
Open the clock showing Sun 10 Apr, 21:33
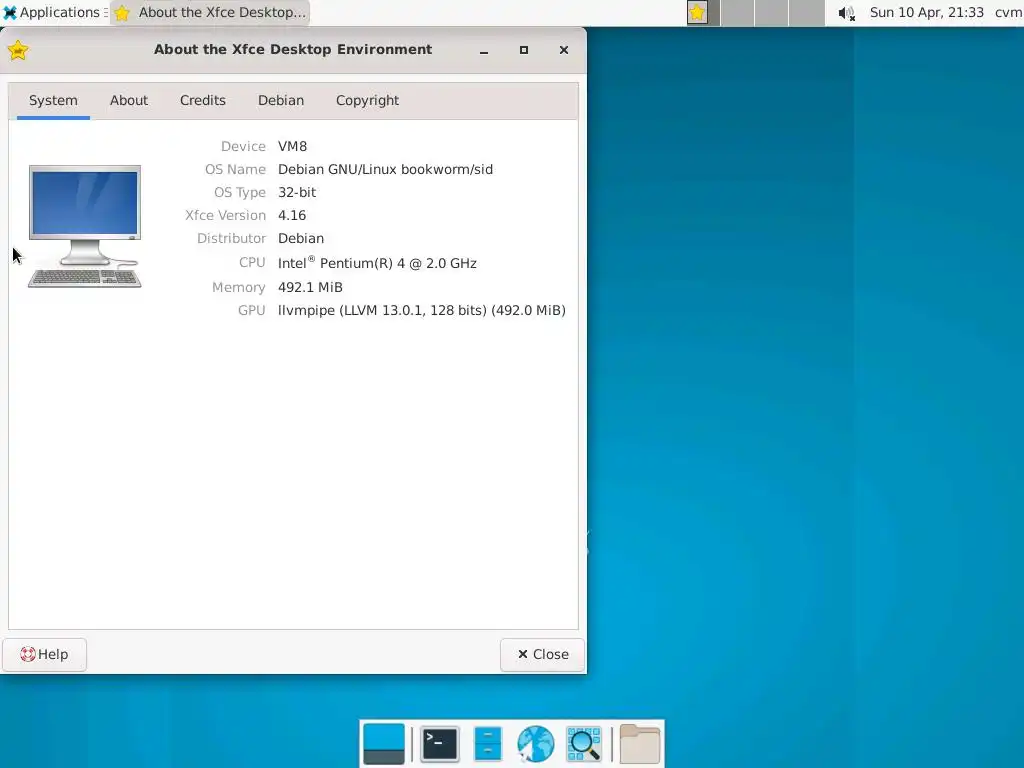click(x=926, y=12)
